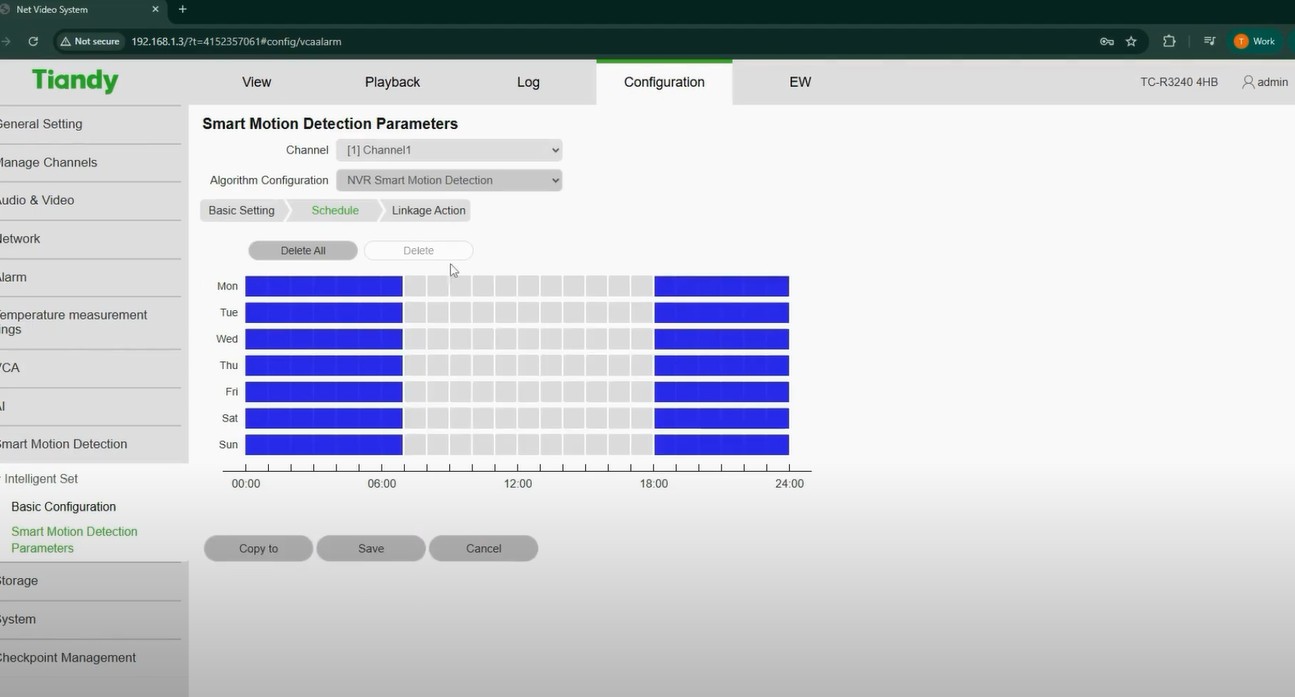Expand the Algorithm Configuration dropdown
The image size is (1295, 697).
(449, 180)
